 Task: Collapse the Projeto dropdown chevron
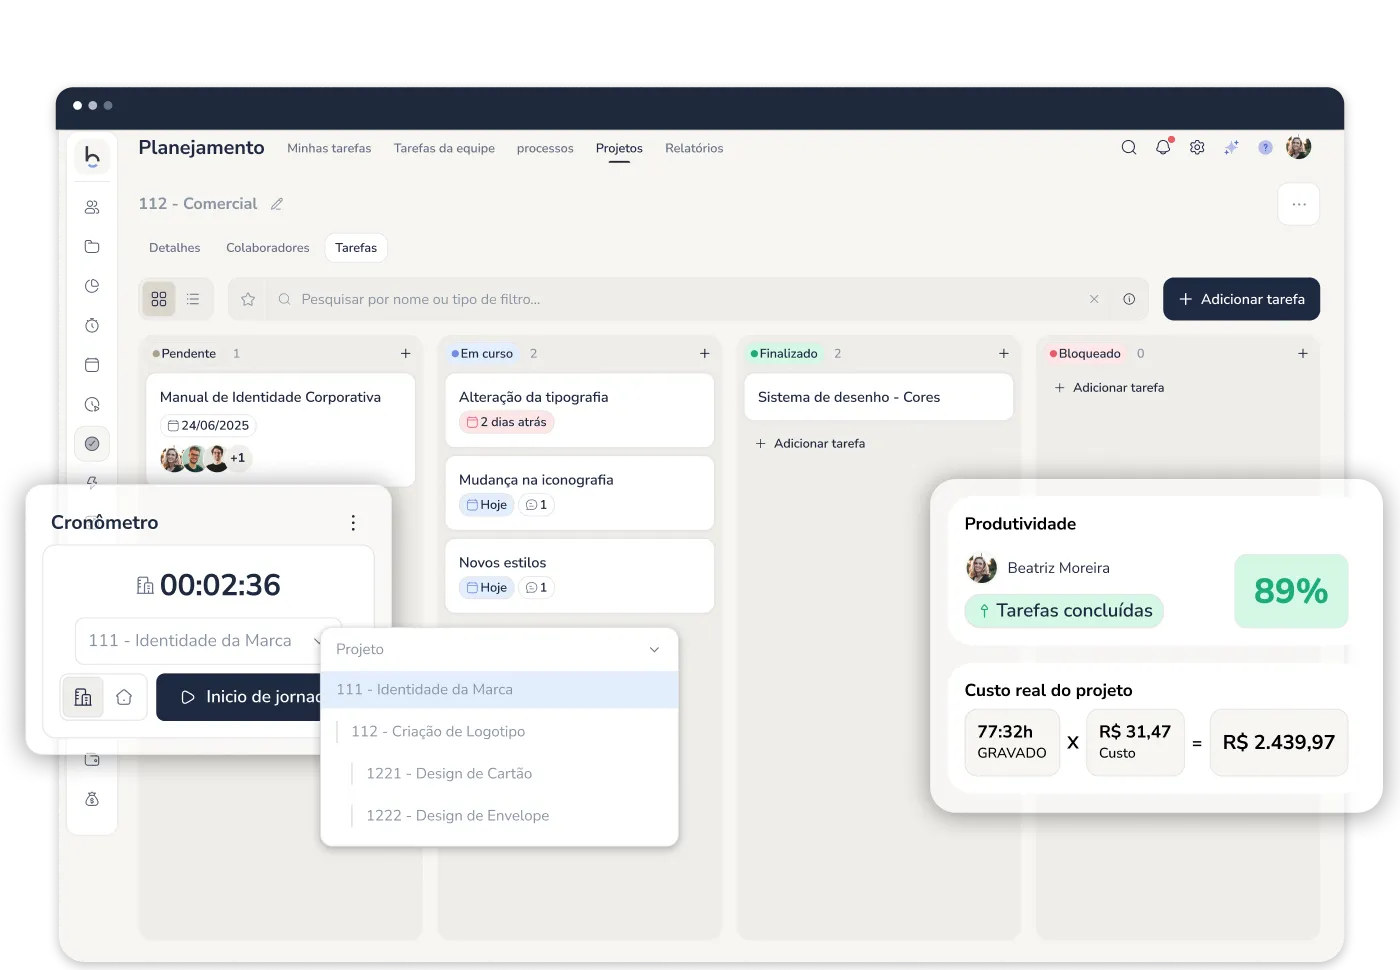click(654, 650)
